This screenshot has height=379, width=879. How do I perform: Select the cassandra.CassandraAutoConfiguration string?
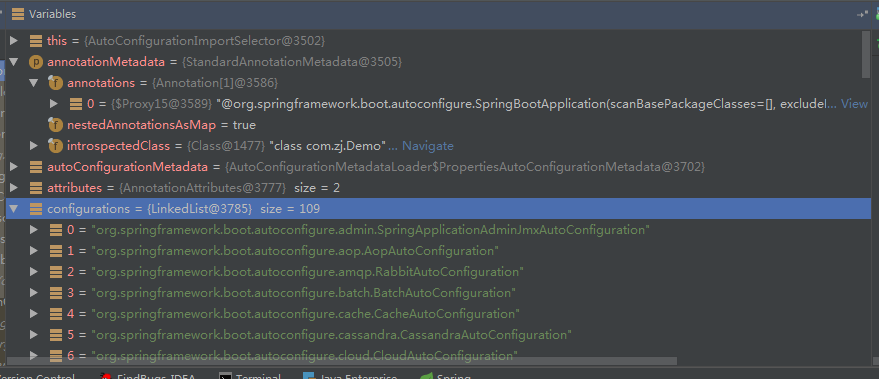click(331, 335)
